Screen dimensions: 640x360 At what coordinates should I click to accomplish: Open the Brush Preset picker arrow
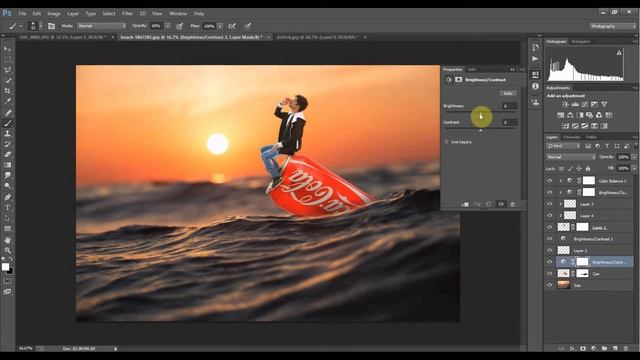[40, 26]
